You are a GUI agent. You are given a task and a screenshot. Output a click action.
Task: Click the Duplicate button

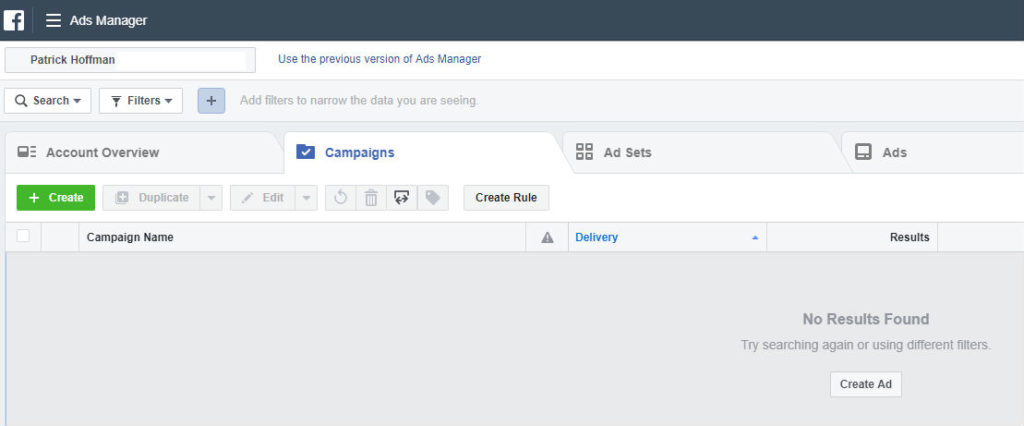coord(151,197)
